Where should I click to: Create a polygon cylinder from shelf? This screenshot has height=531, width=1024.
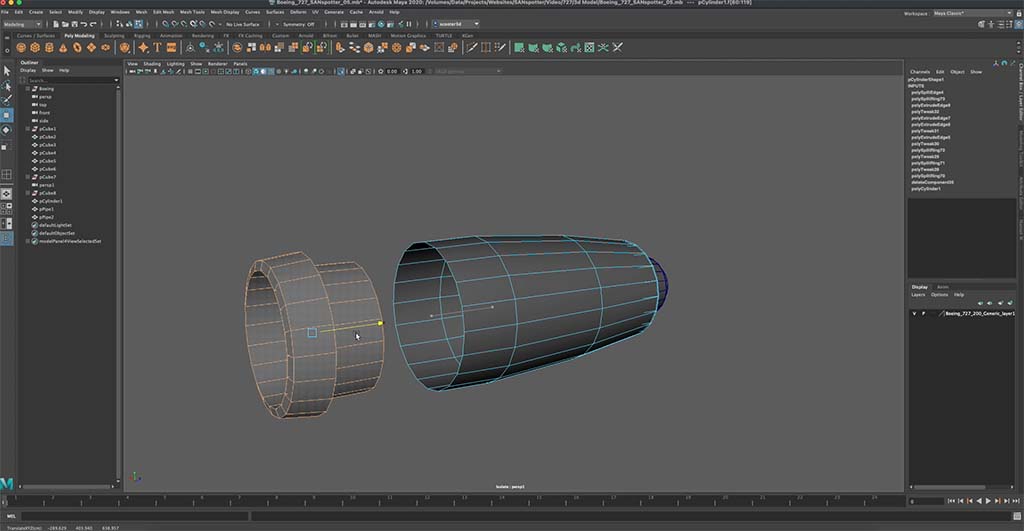coord(49,47)
